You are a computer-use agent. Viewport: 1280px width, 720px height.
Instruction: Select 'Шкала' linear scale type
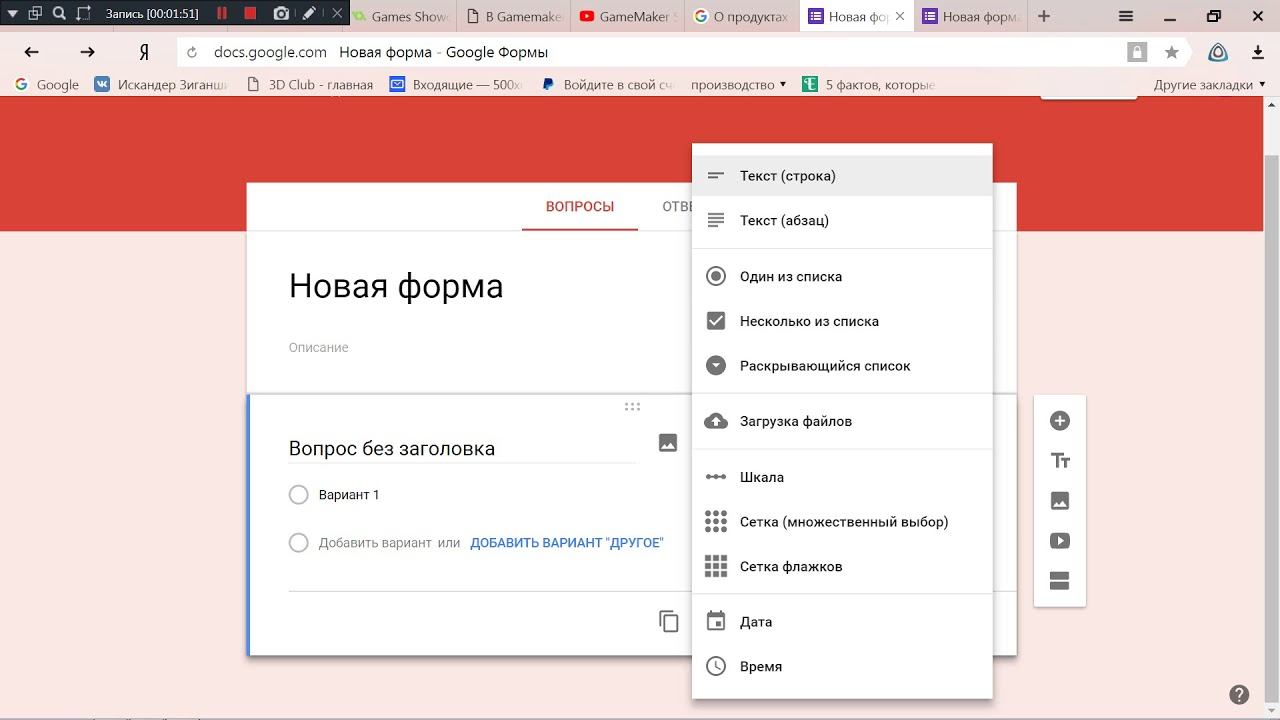click(x=761, y=477)
